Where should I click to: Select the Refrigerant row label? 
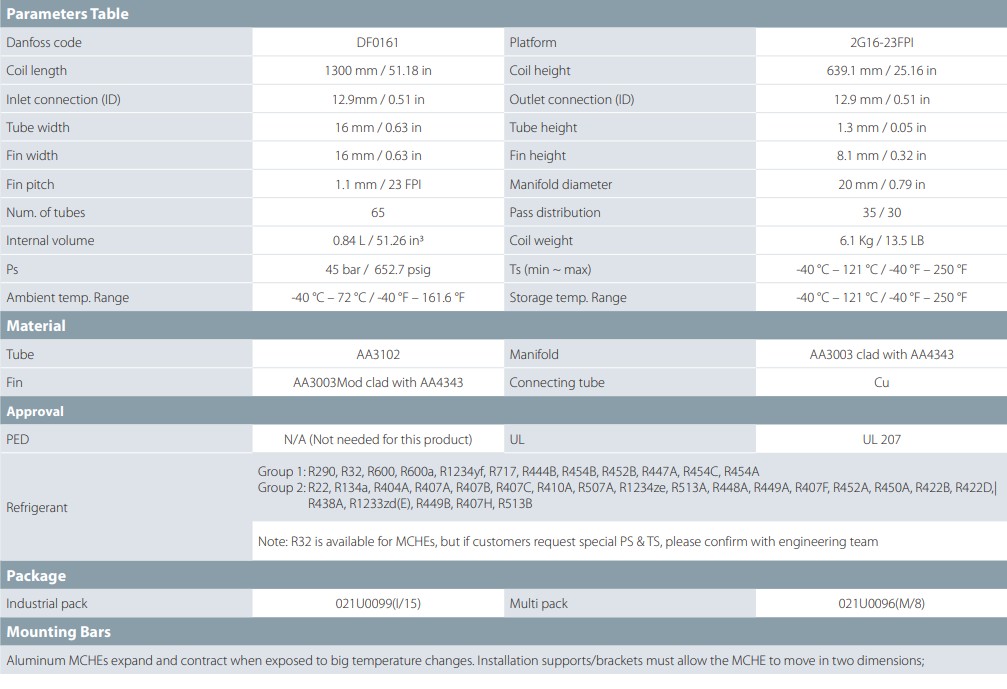tap(37, 507)
